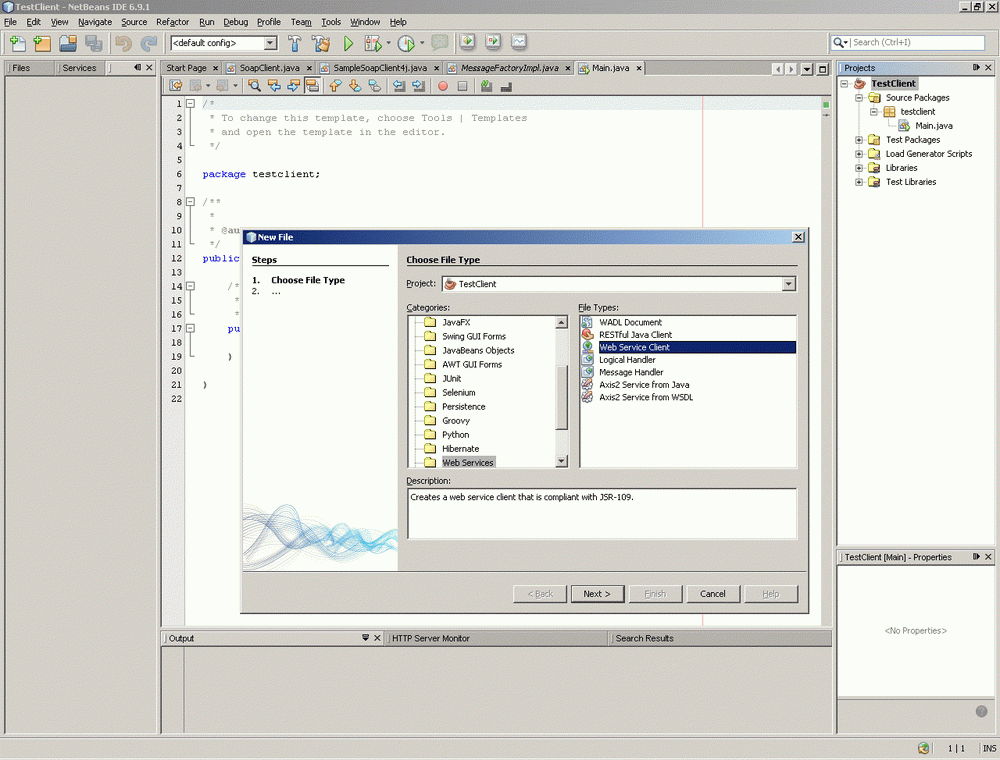Click the Previous Bookmark icon
The height and width of the screenshot is (760, 1000).
tap(335, 85)
